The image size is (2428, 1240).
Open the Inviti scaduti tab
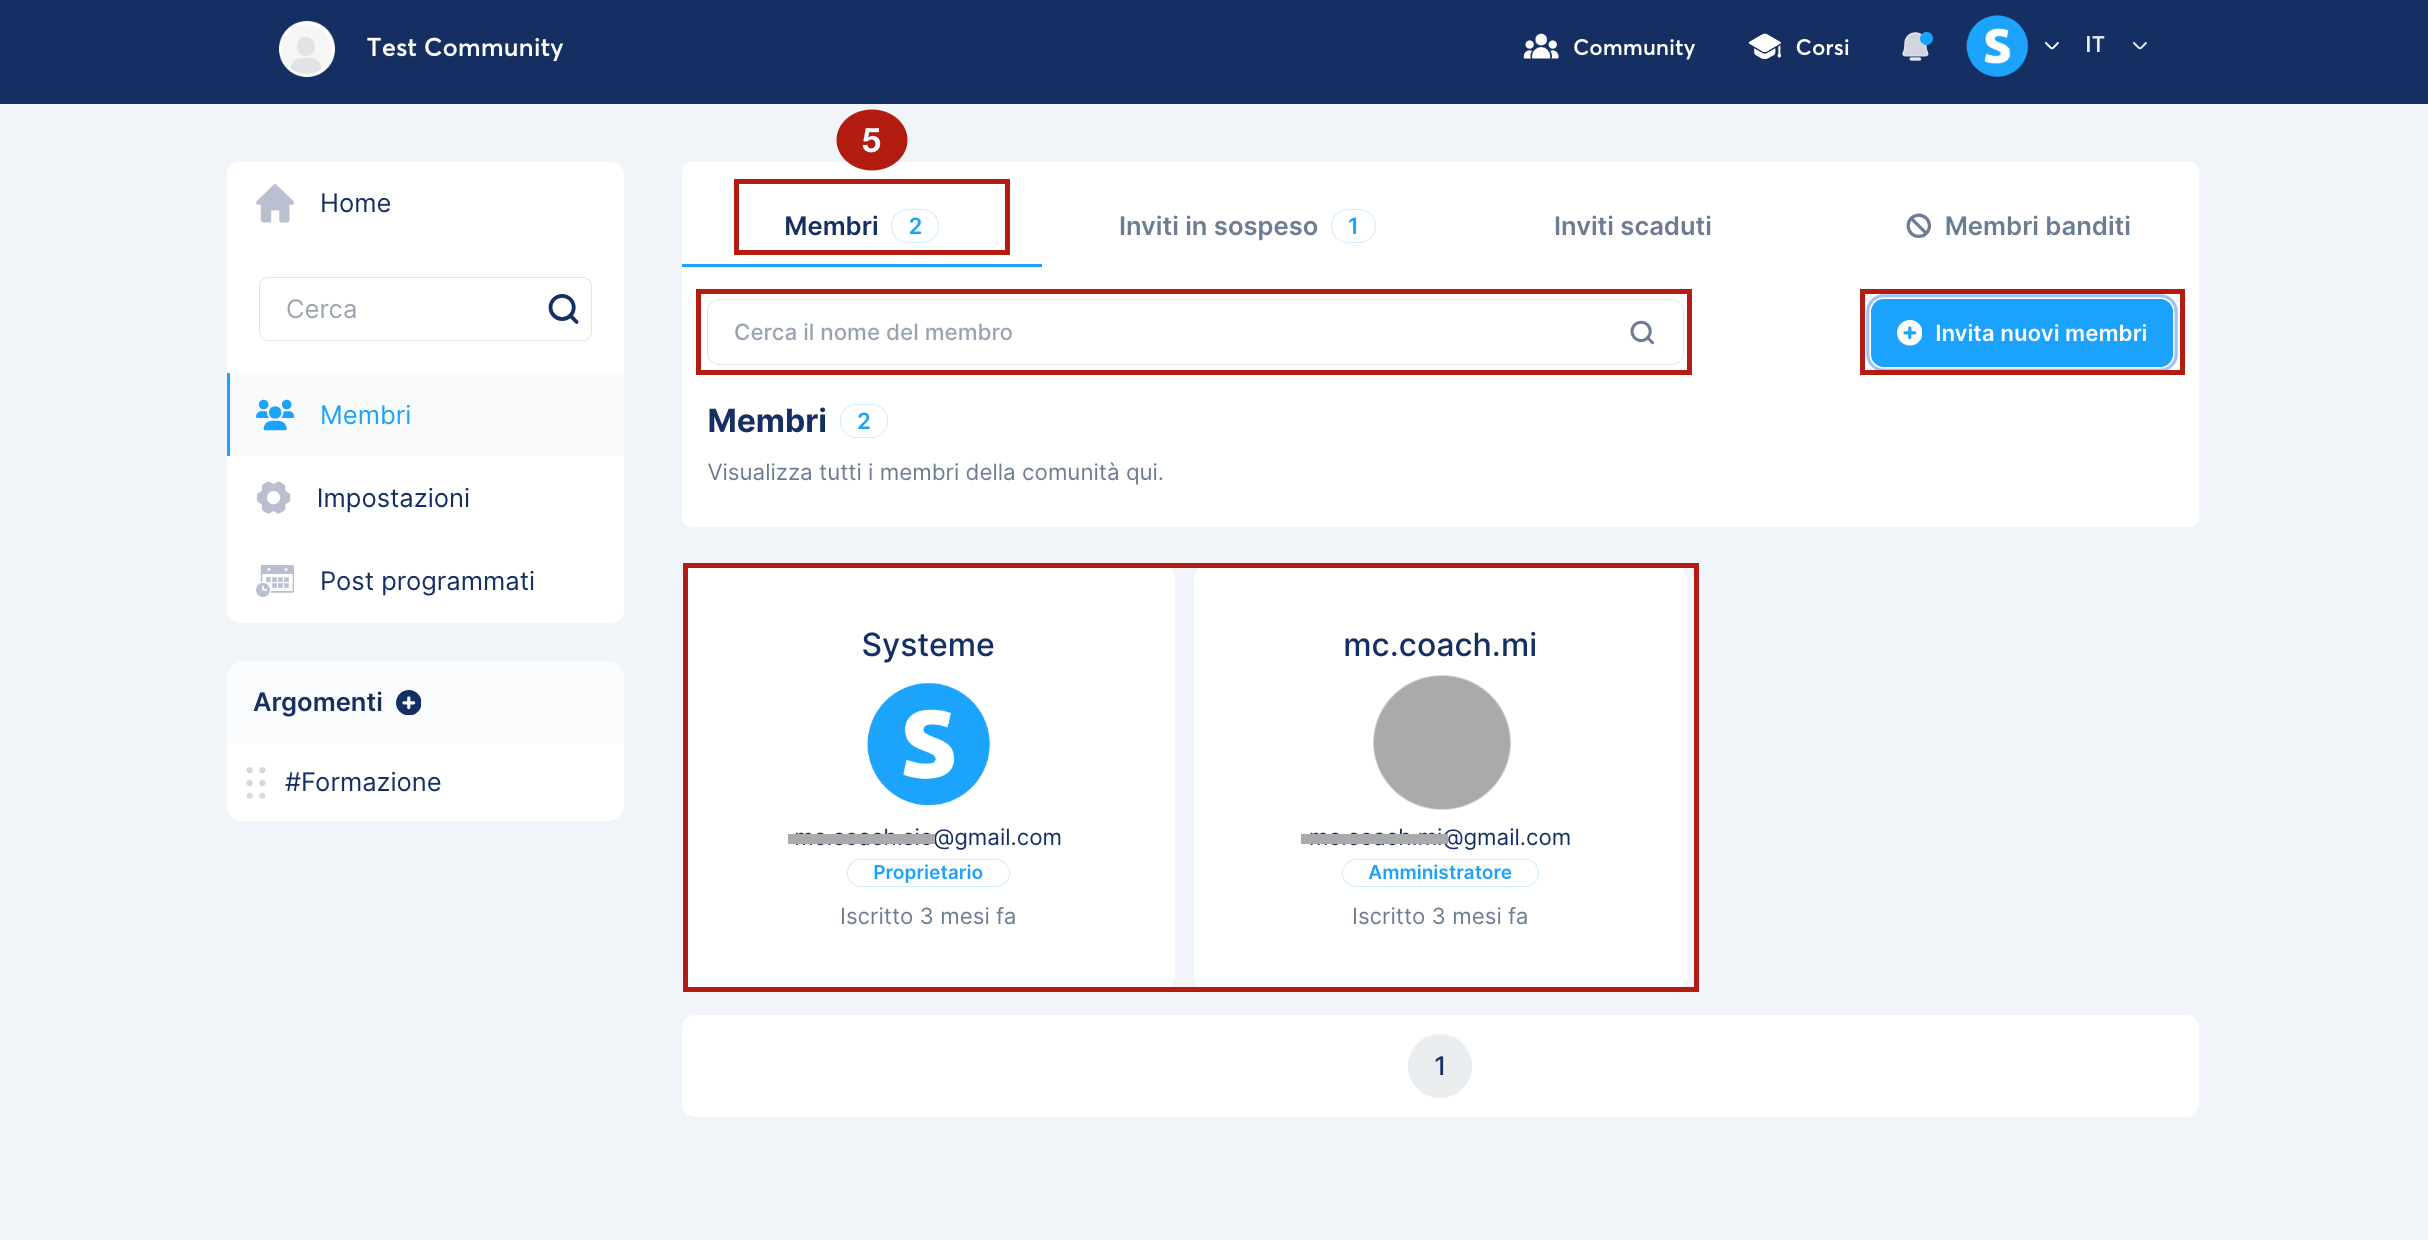[x=1632, y=226]
